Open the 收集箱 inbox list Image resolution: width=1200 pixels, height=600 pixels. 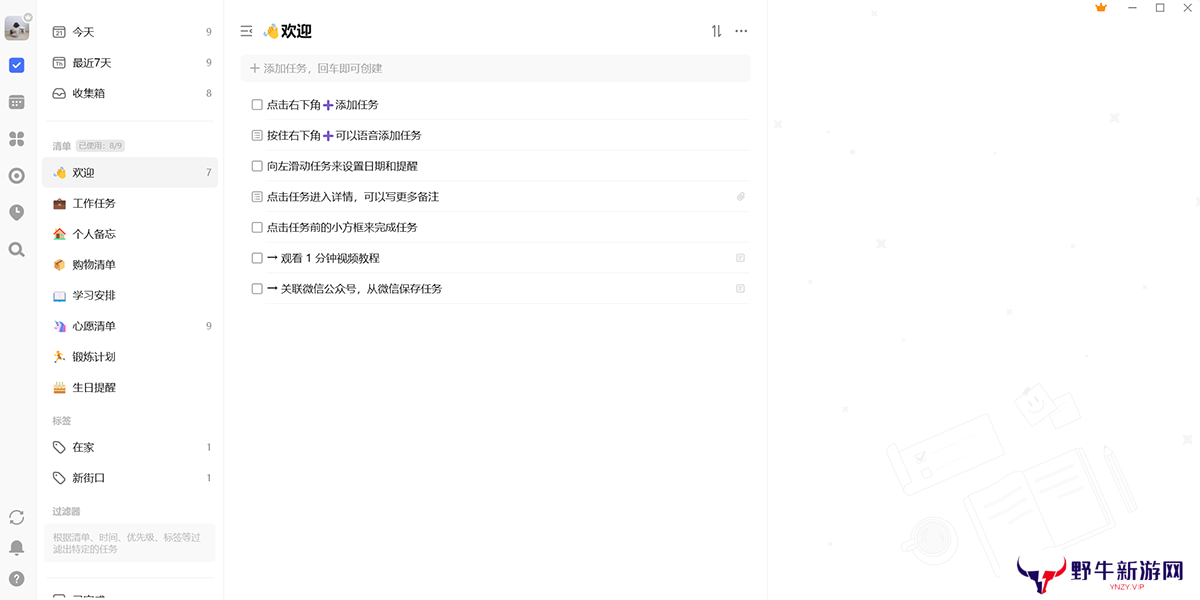coord(130,93)
